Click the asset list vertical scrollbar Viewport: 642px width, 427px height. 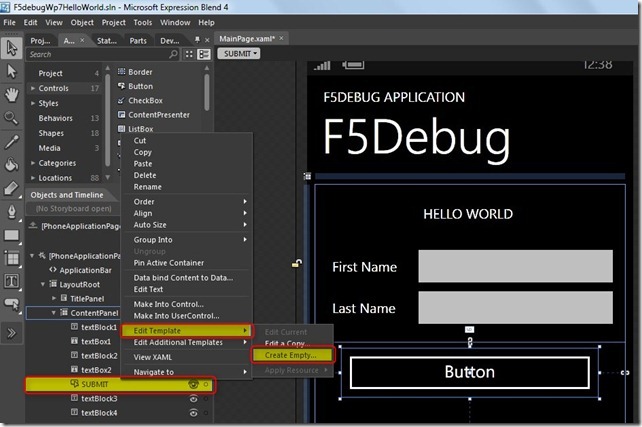click(x=206, y=90)
